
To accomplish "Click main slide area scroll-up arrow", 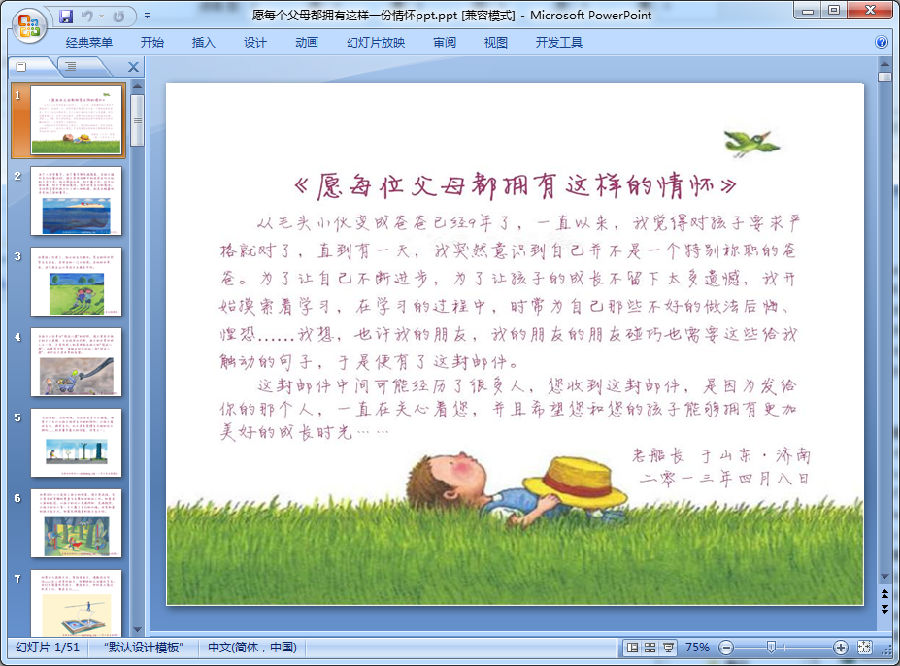I will tap(885, 64).
